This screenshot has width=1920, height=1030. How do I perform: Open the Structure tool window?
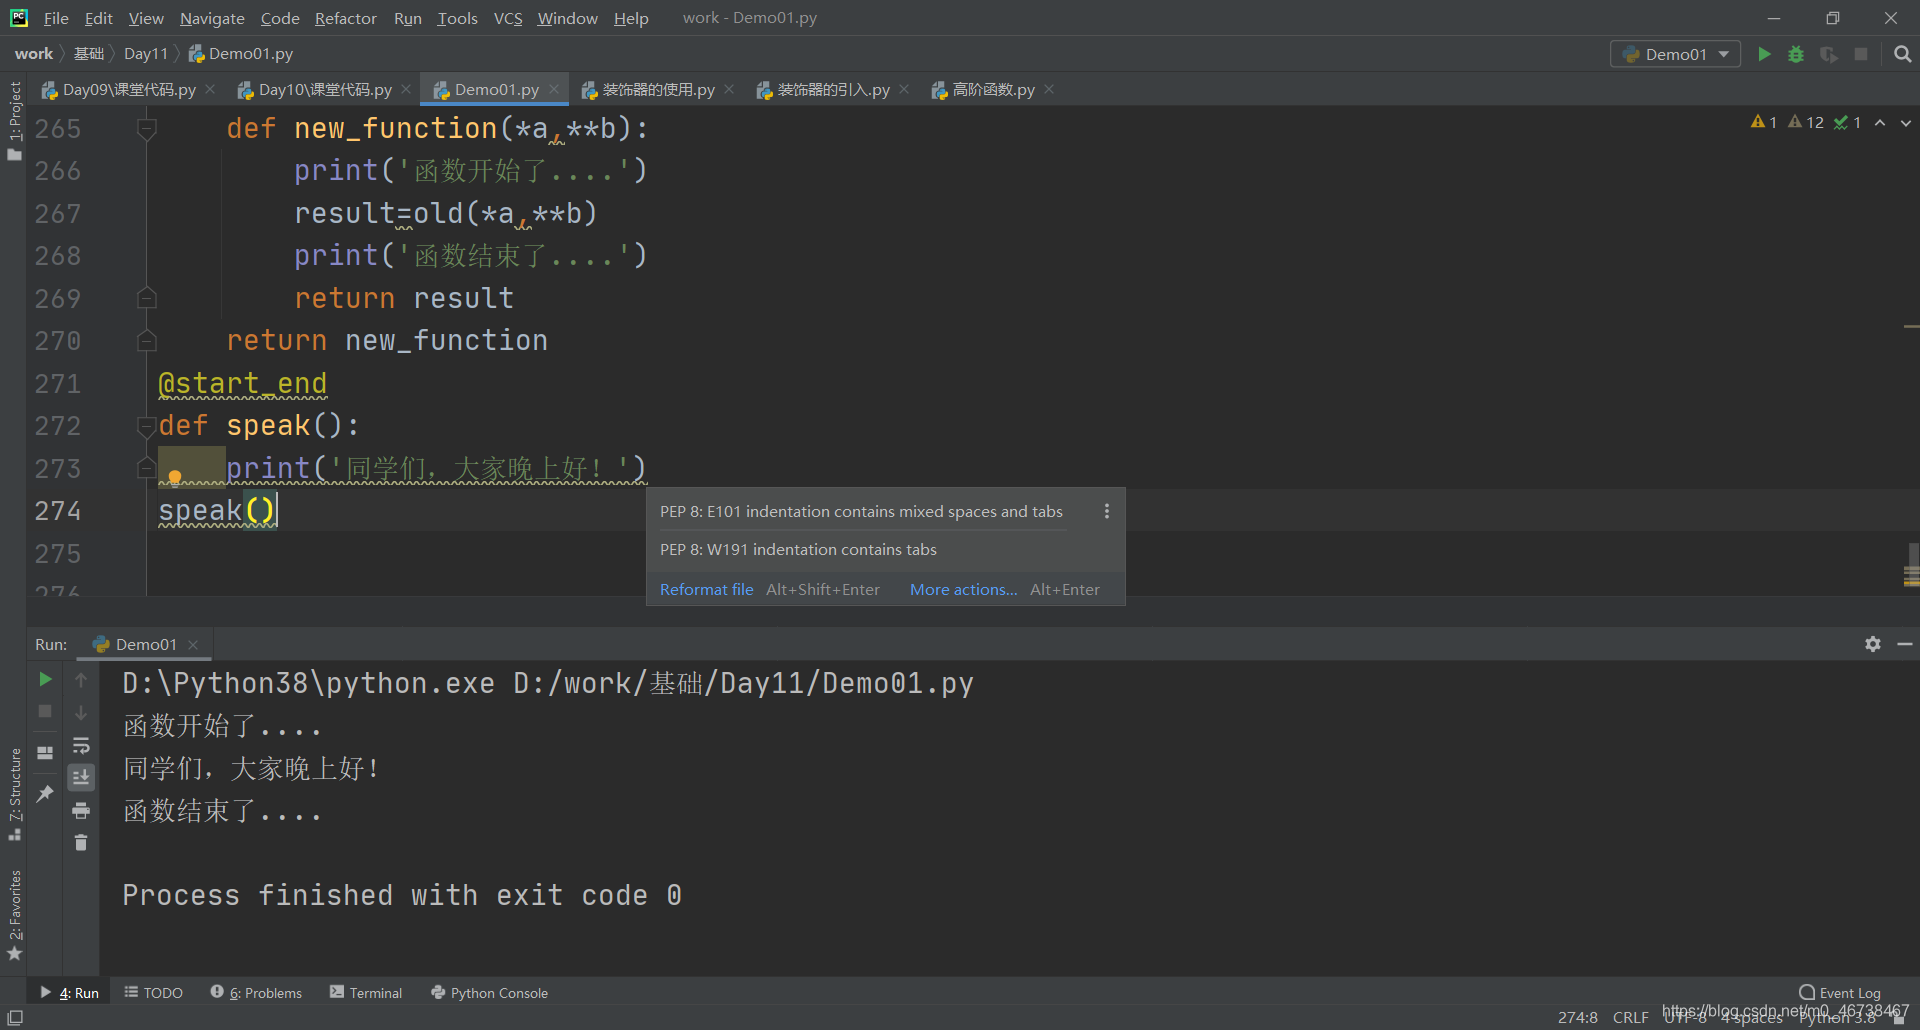(14, 795)
